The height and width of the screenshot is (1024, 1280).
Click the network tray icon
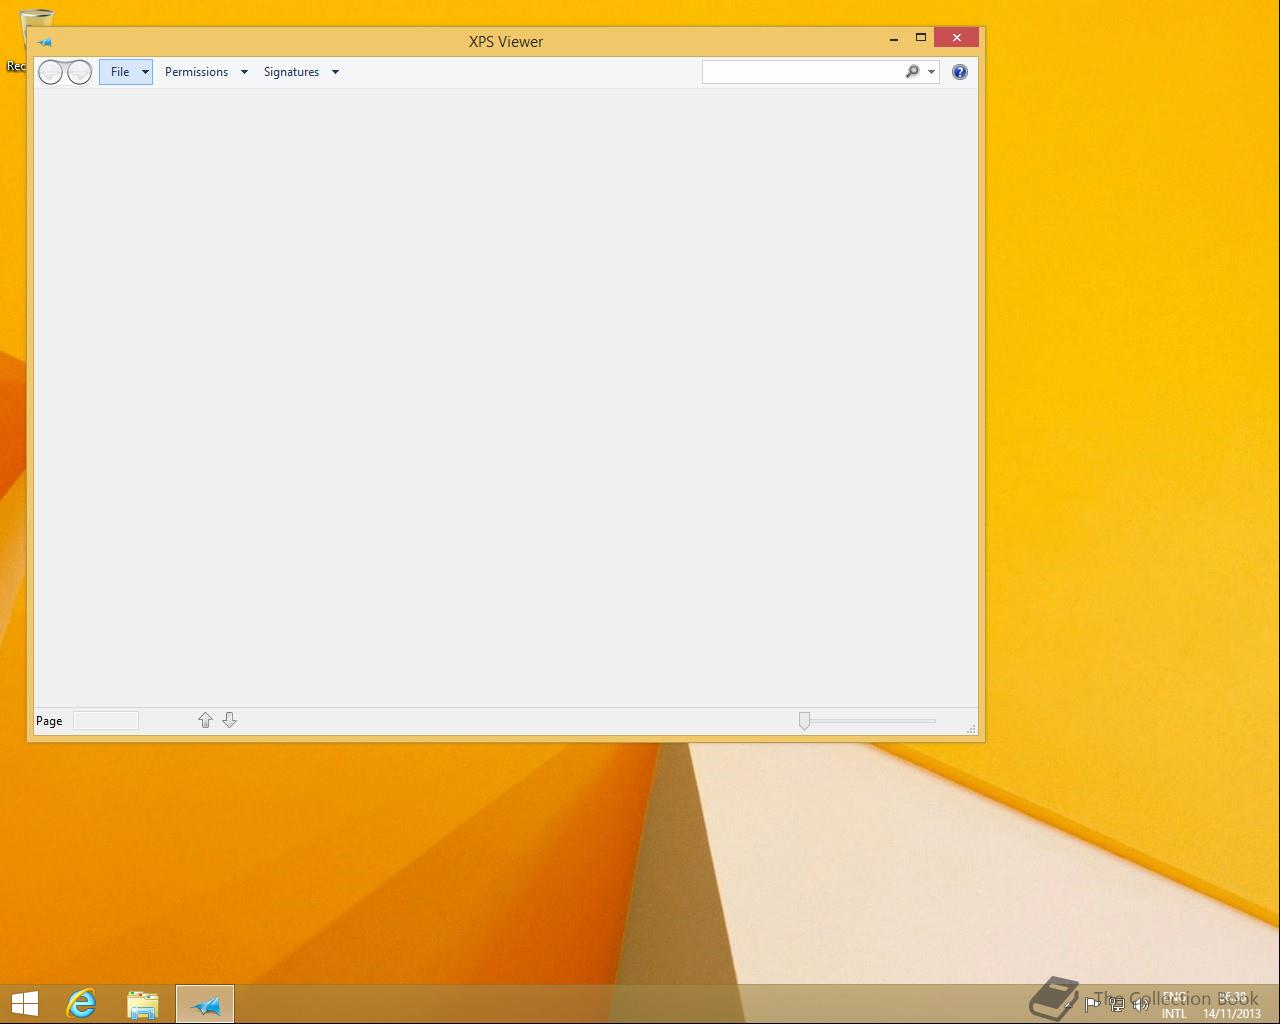[x=1116, y=1004]
